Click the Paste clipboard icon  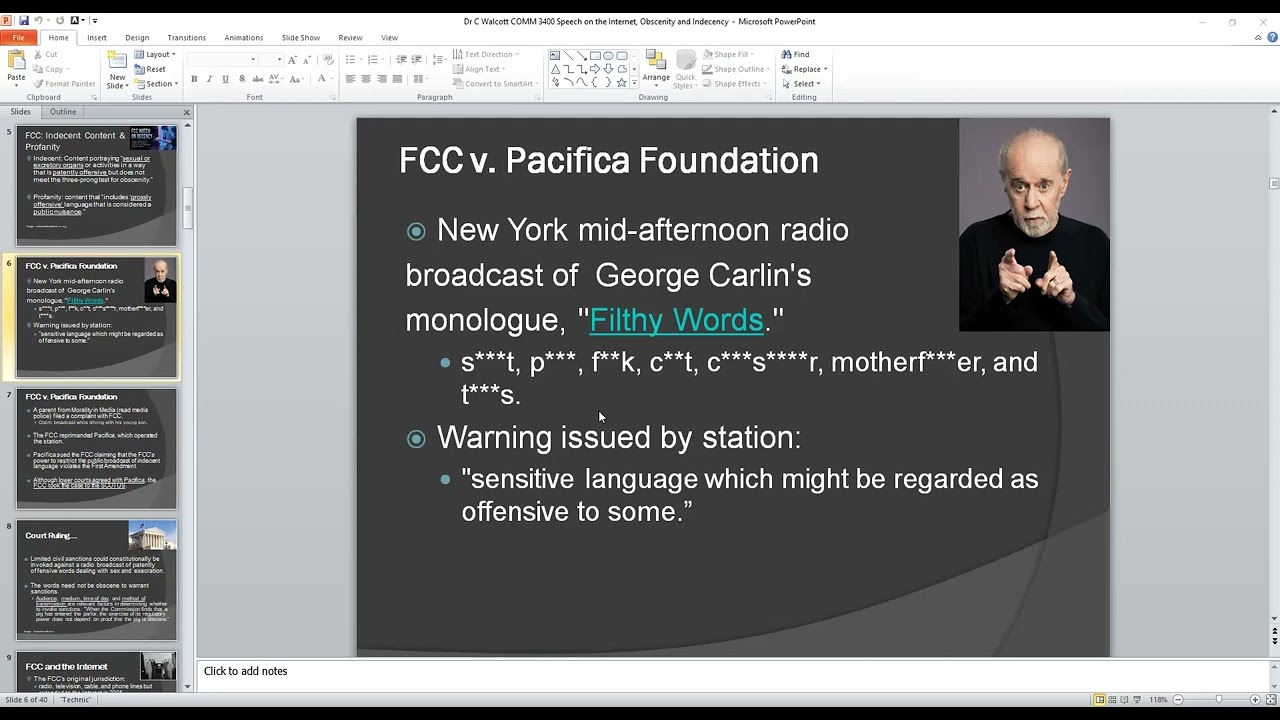coord(16,61)
